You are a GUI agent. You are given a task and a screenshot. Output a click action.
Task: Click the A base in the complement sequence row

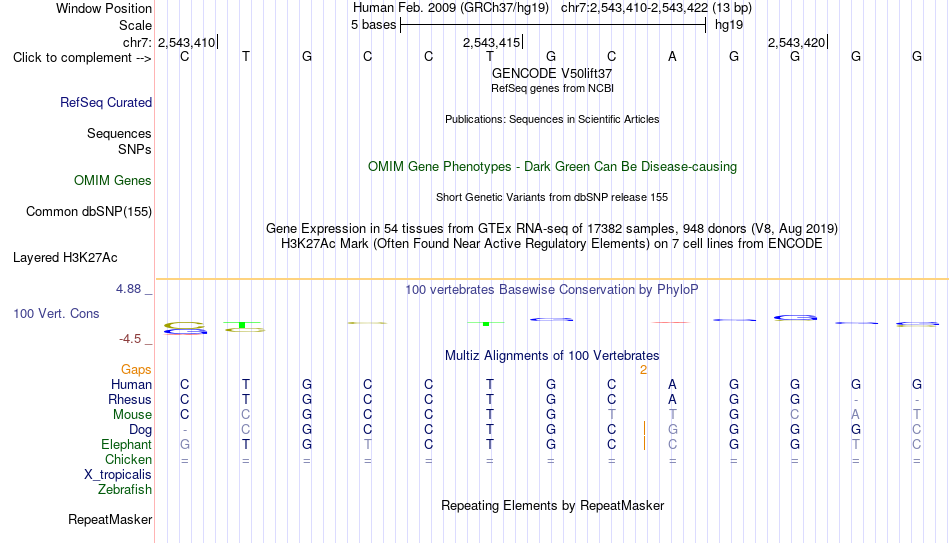point(672,56)
